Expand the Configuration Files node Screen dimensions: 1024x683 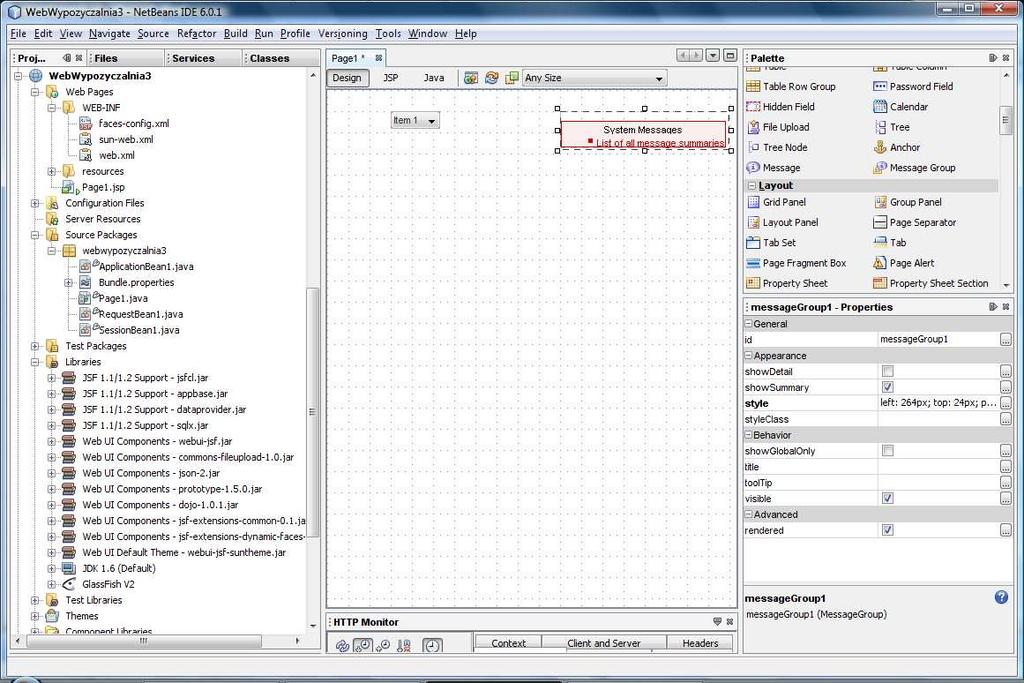[35, 203]
